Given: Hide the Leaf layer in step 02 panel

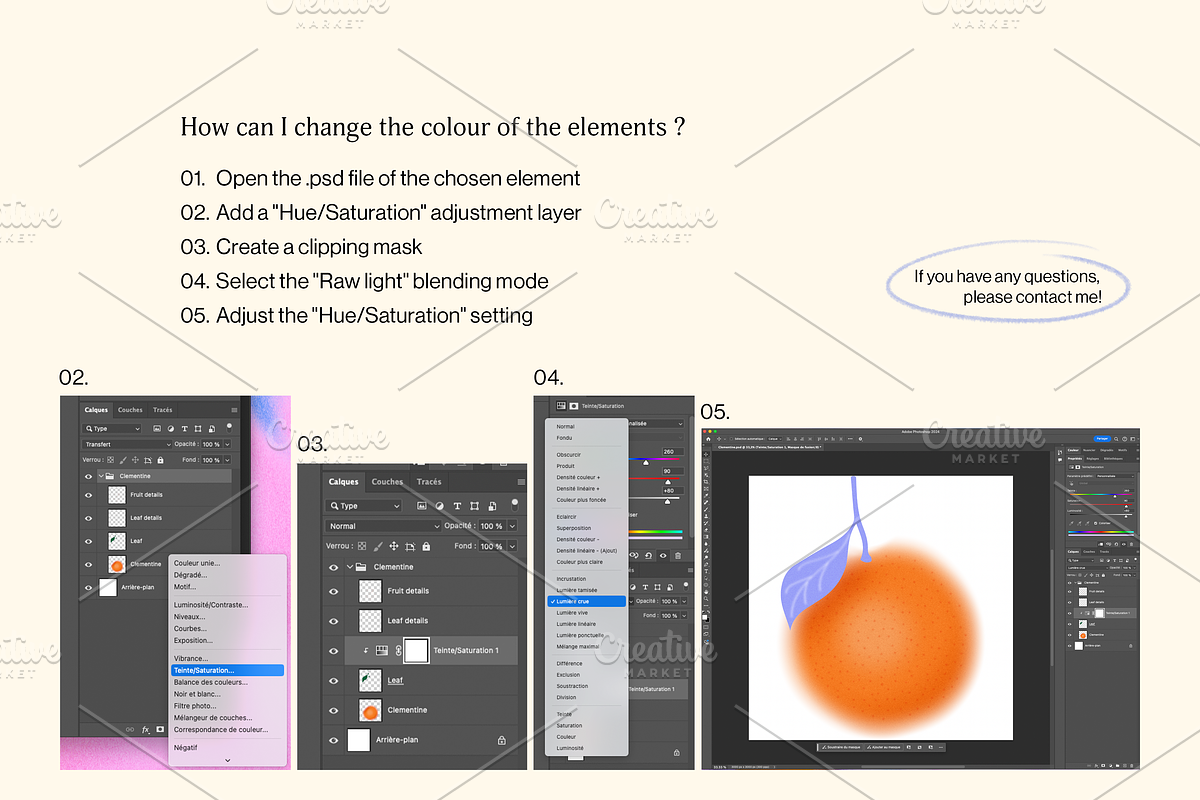Looking at the screenshot, I should pos(88,541).
